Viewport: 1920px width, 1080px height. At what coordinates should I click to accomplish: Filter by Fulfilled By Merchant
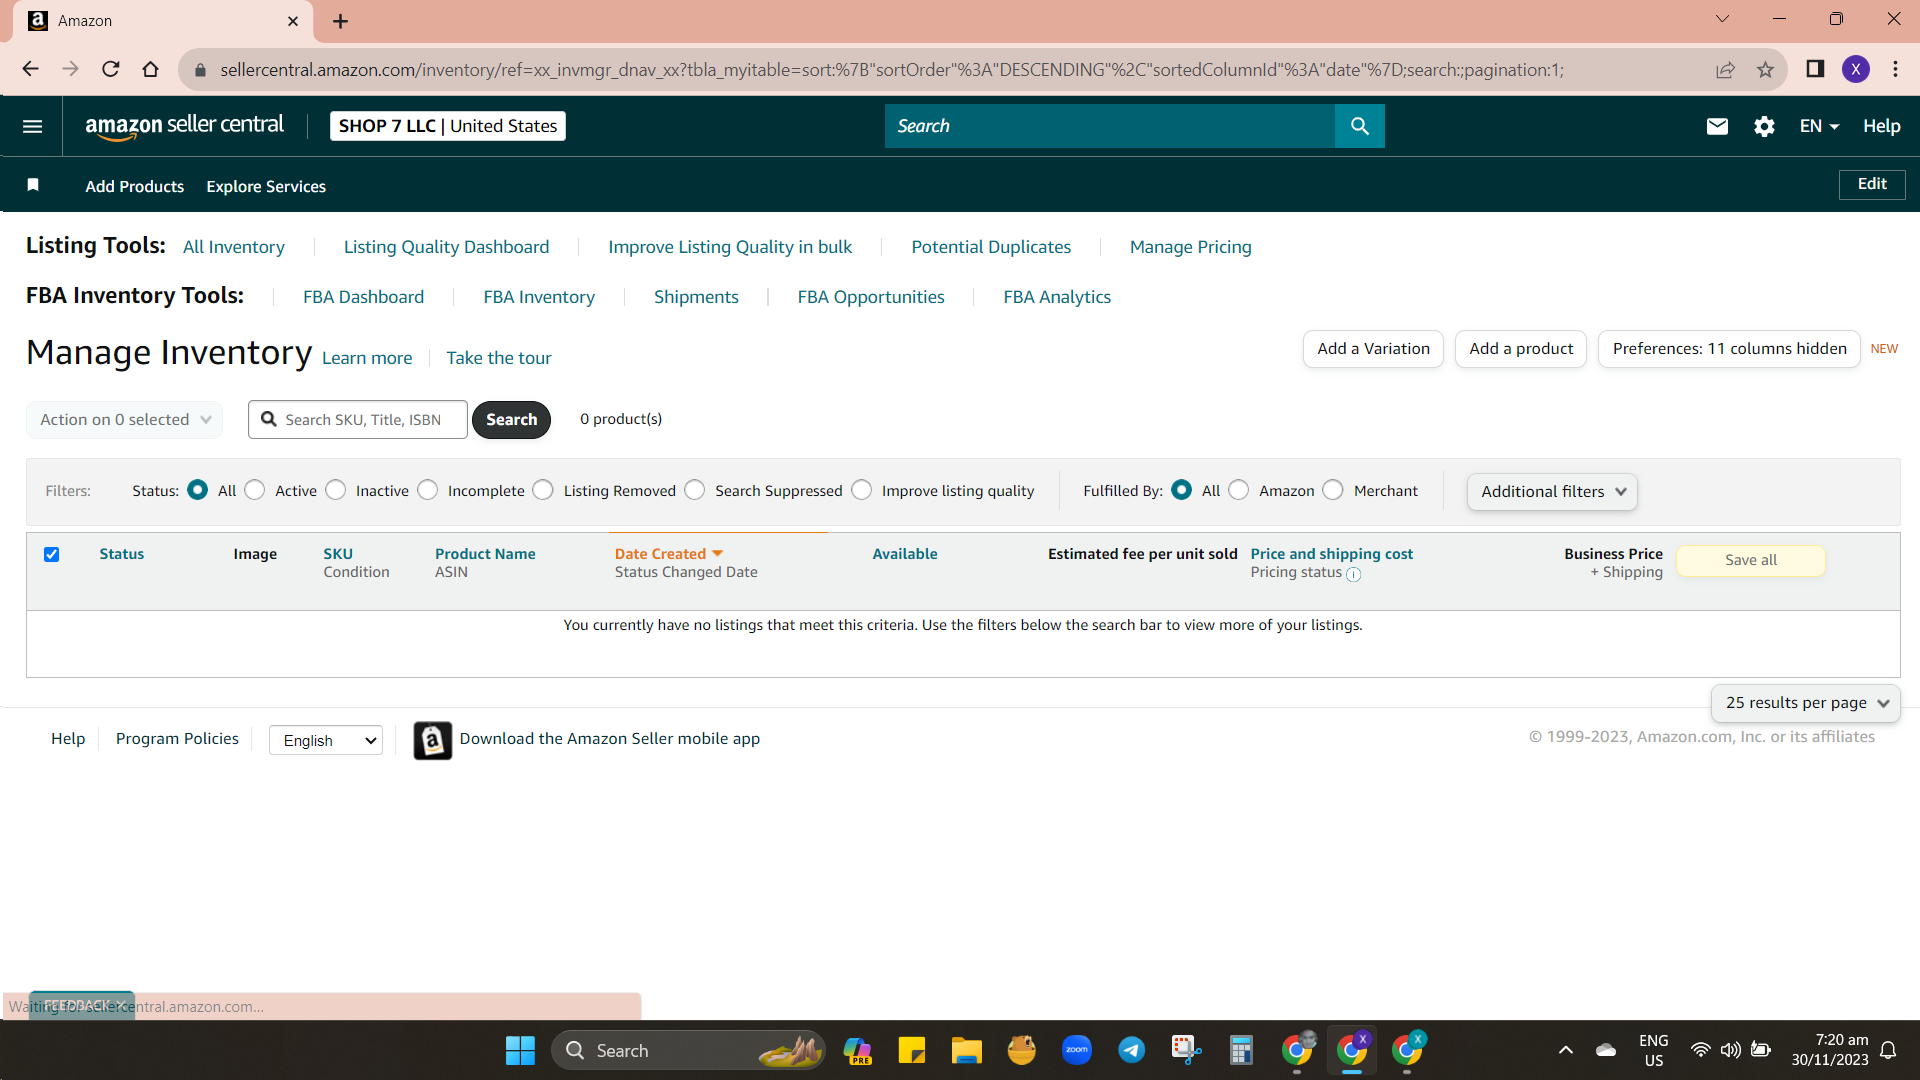[1333, 490]
